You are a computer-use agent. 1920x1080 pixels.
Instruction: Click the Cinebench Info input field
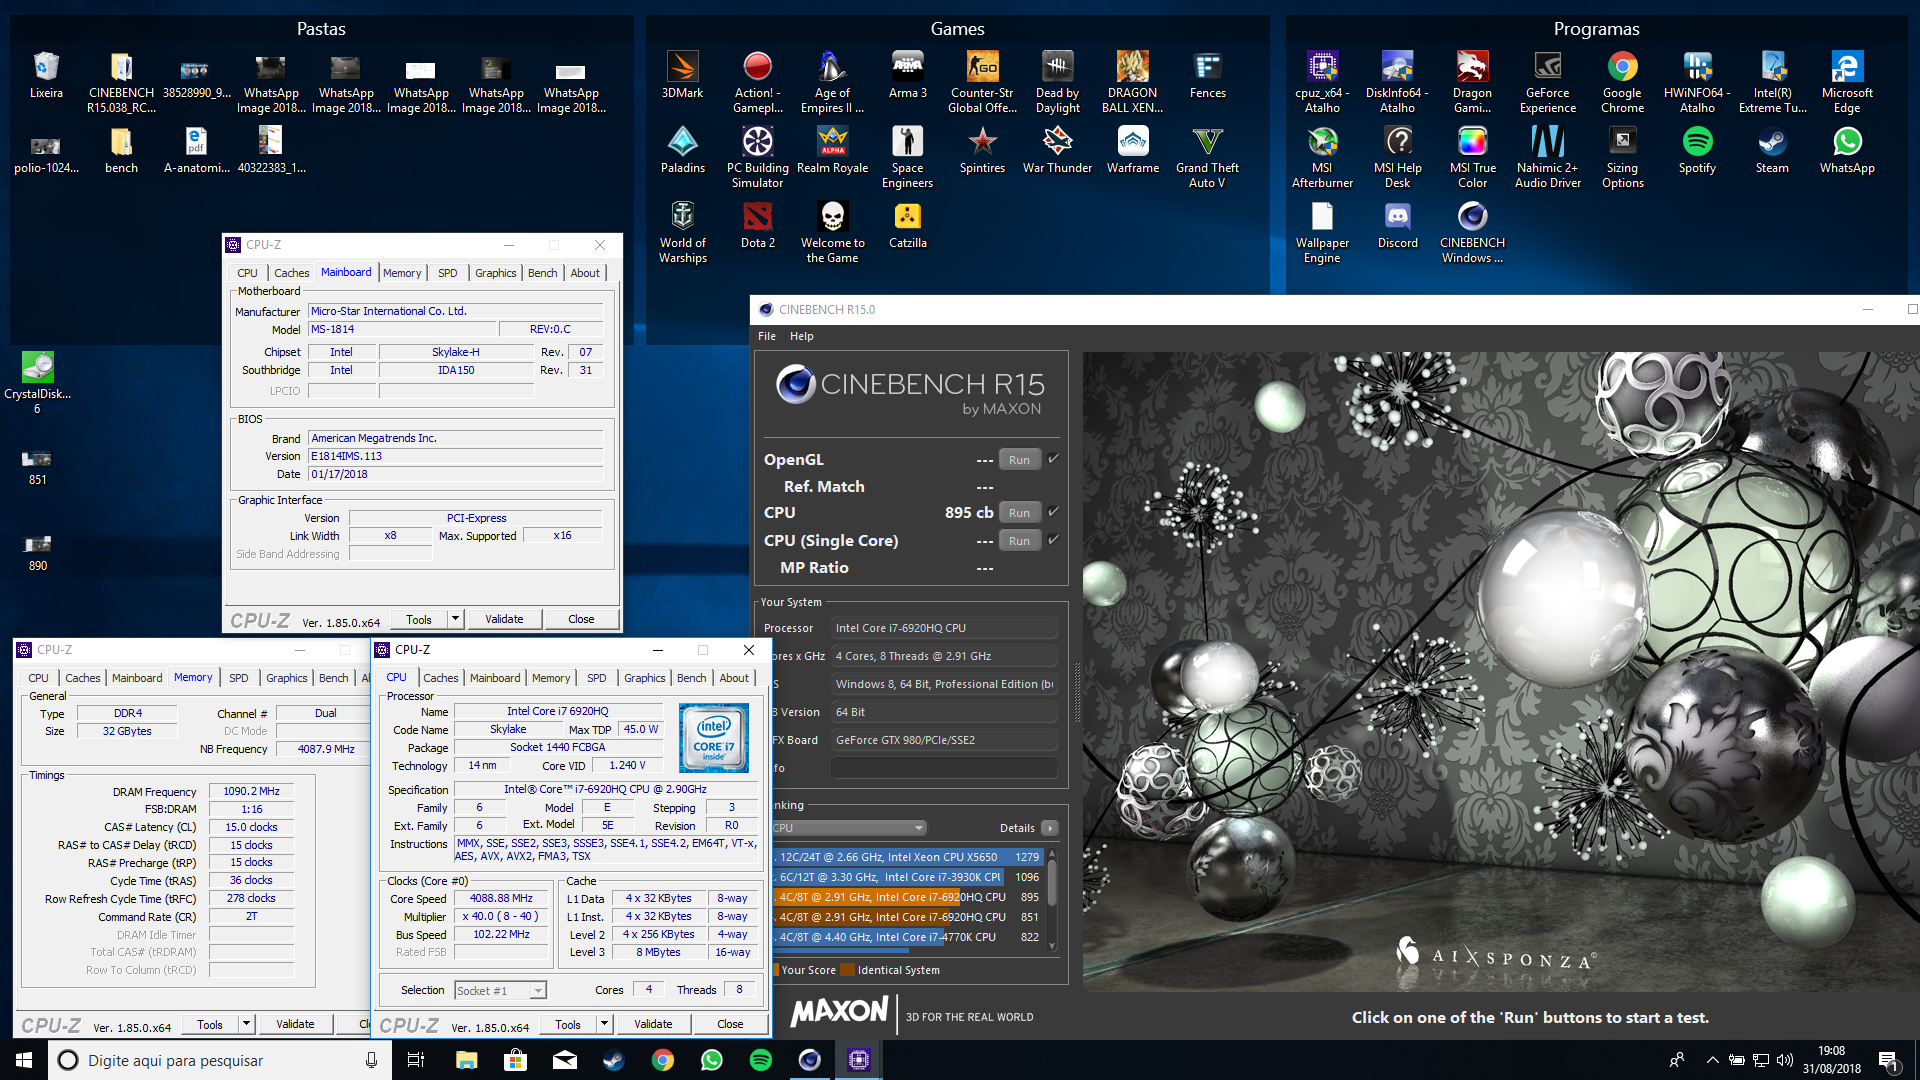pyautogui.click(x=943, y=768)
